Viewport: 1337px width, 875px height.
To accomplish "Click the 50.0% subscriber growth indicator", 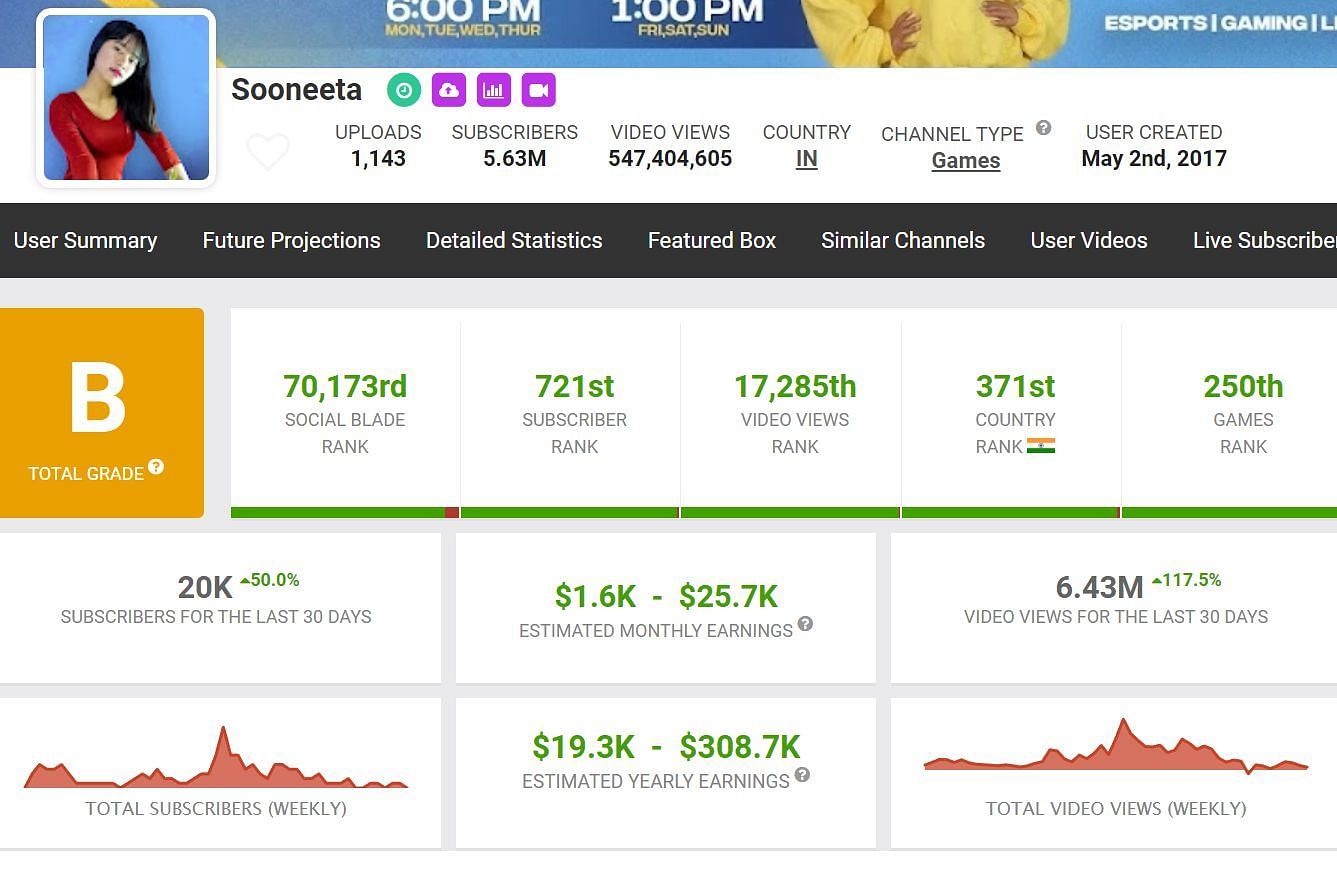I will point(269,580).
